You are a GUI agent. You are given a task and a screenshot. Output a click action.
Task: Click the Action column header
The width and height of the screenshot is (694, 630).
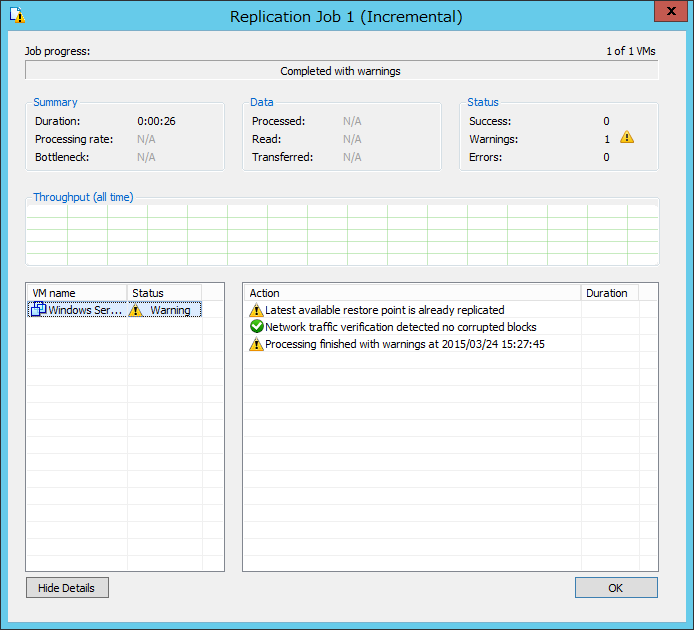point(413,293)
